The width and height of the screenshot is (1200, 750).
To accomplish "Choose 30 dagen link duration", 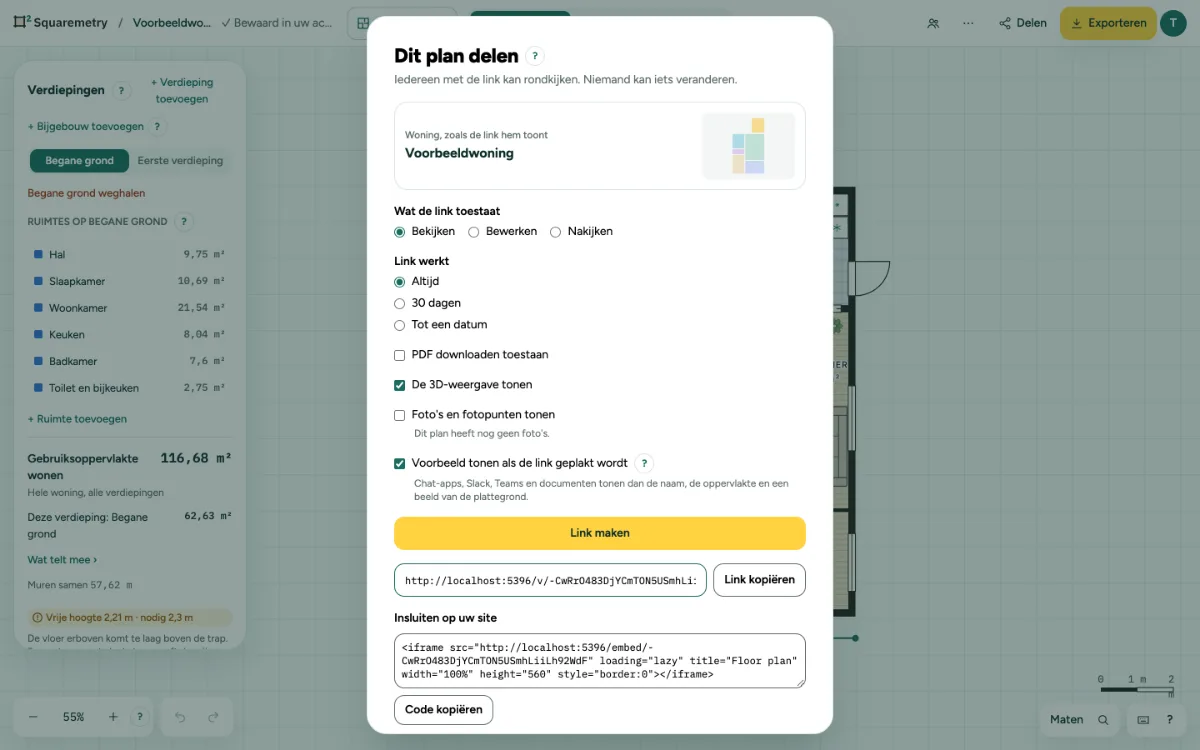I will (x=400, y=303).
